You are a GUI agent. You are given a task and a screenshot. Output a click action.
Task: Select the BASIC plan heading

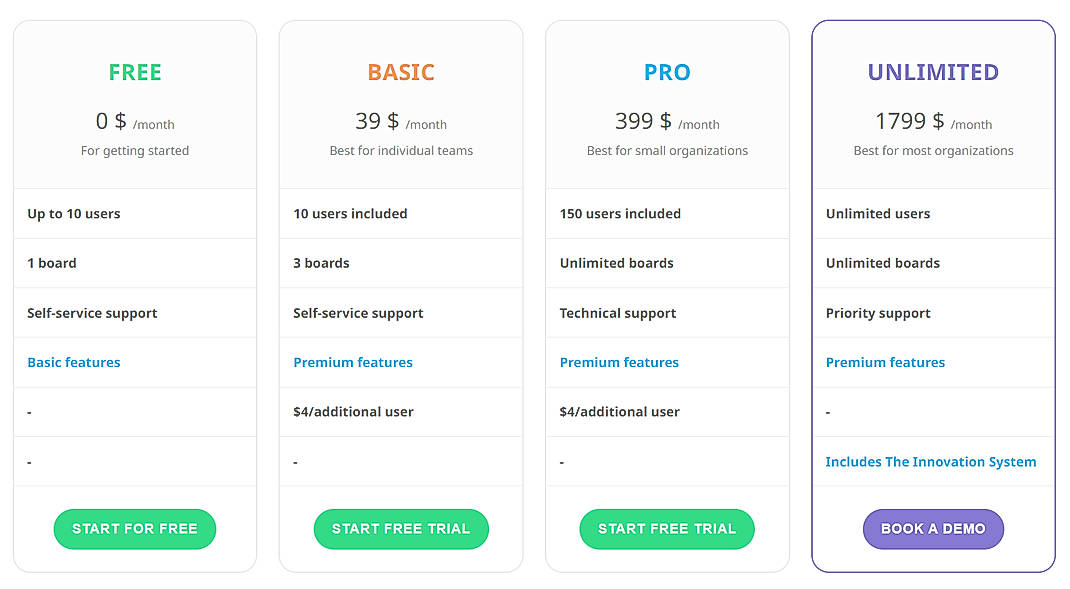tap(400, 72)
